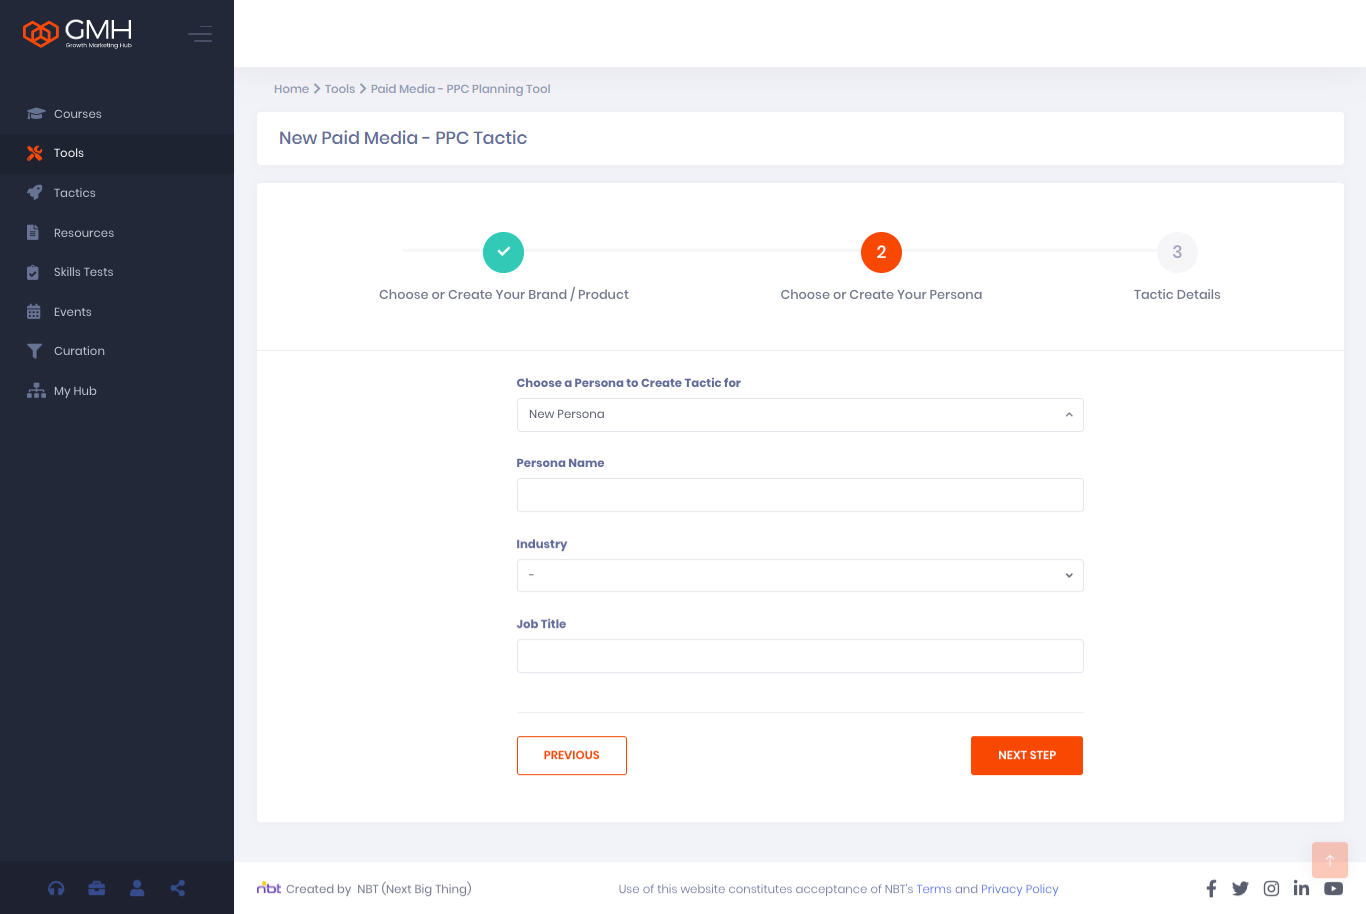Click the nbt logo in footer
This screenshot has width=1366, height=914.
pyautogui.click(x=269, y=888)
